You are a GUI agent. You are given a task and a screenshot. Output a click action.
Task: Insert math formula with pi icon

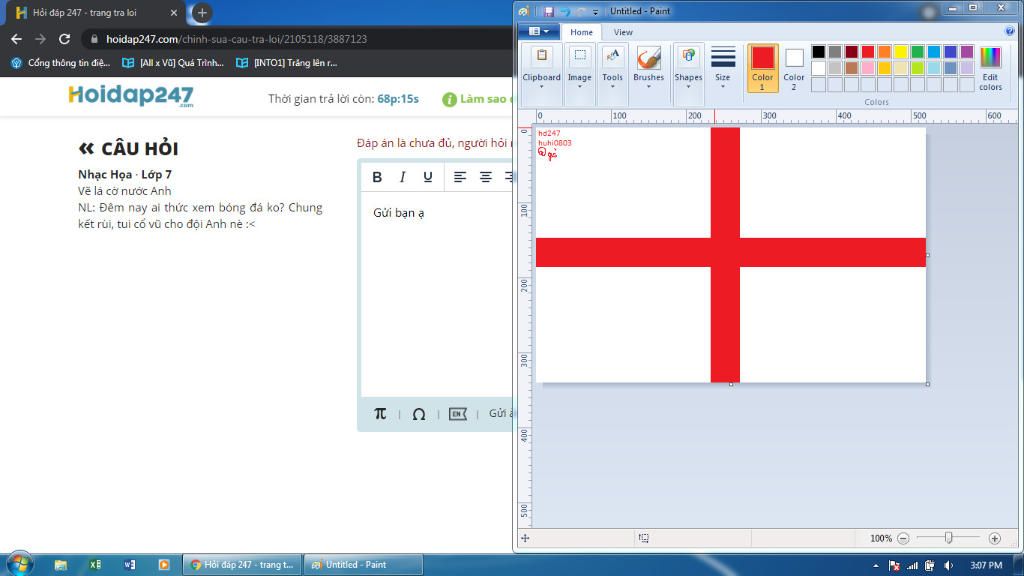[x=380, y=413]
